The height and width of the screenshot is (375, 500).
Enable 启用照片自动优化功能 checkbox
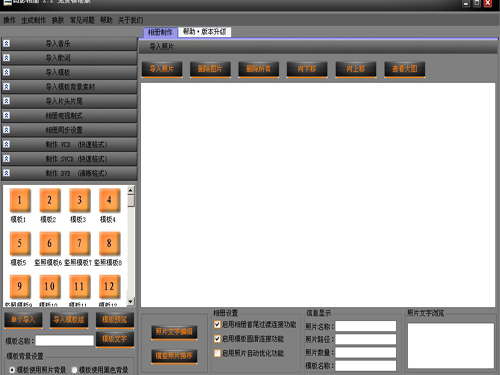click(x=217, y=353)
